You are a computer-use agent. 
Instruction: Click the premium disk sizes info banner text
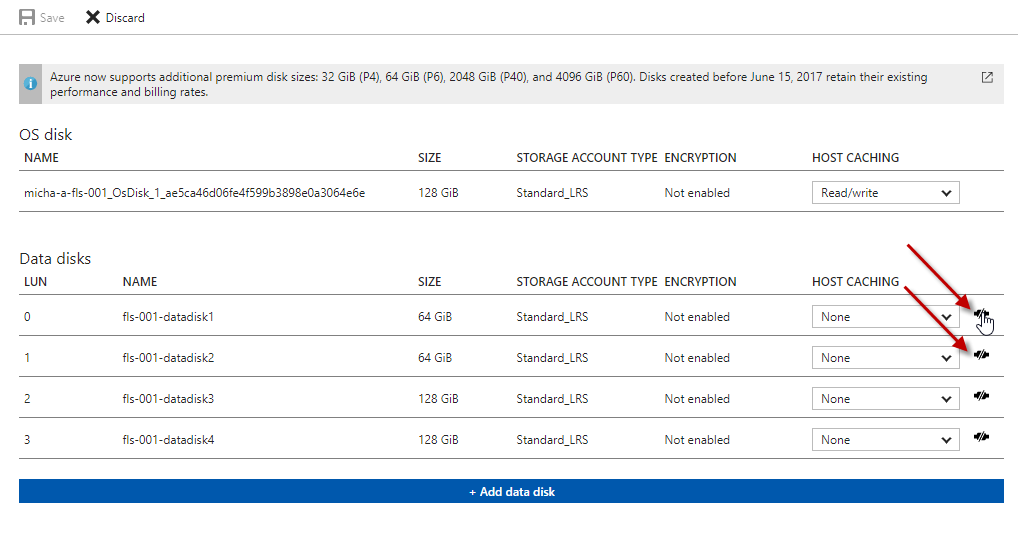[489, 84]
